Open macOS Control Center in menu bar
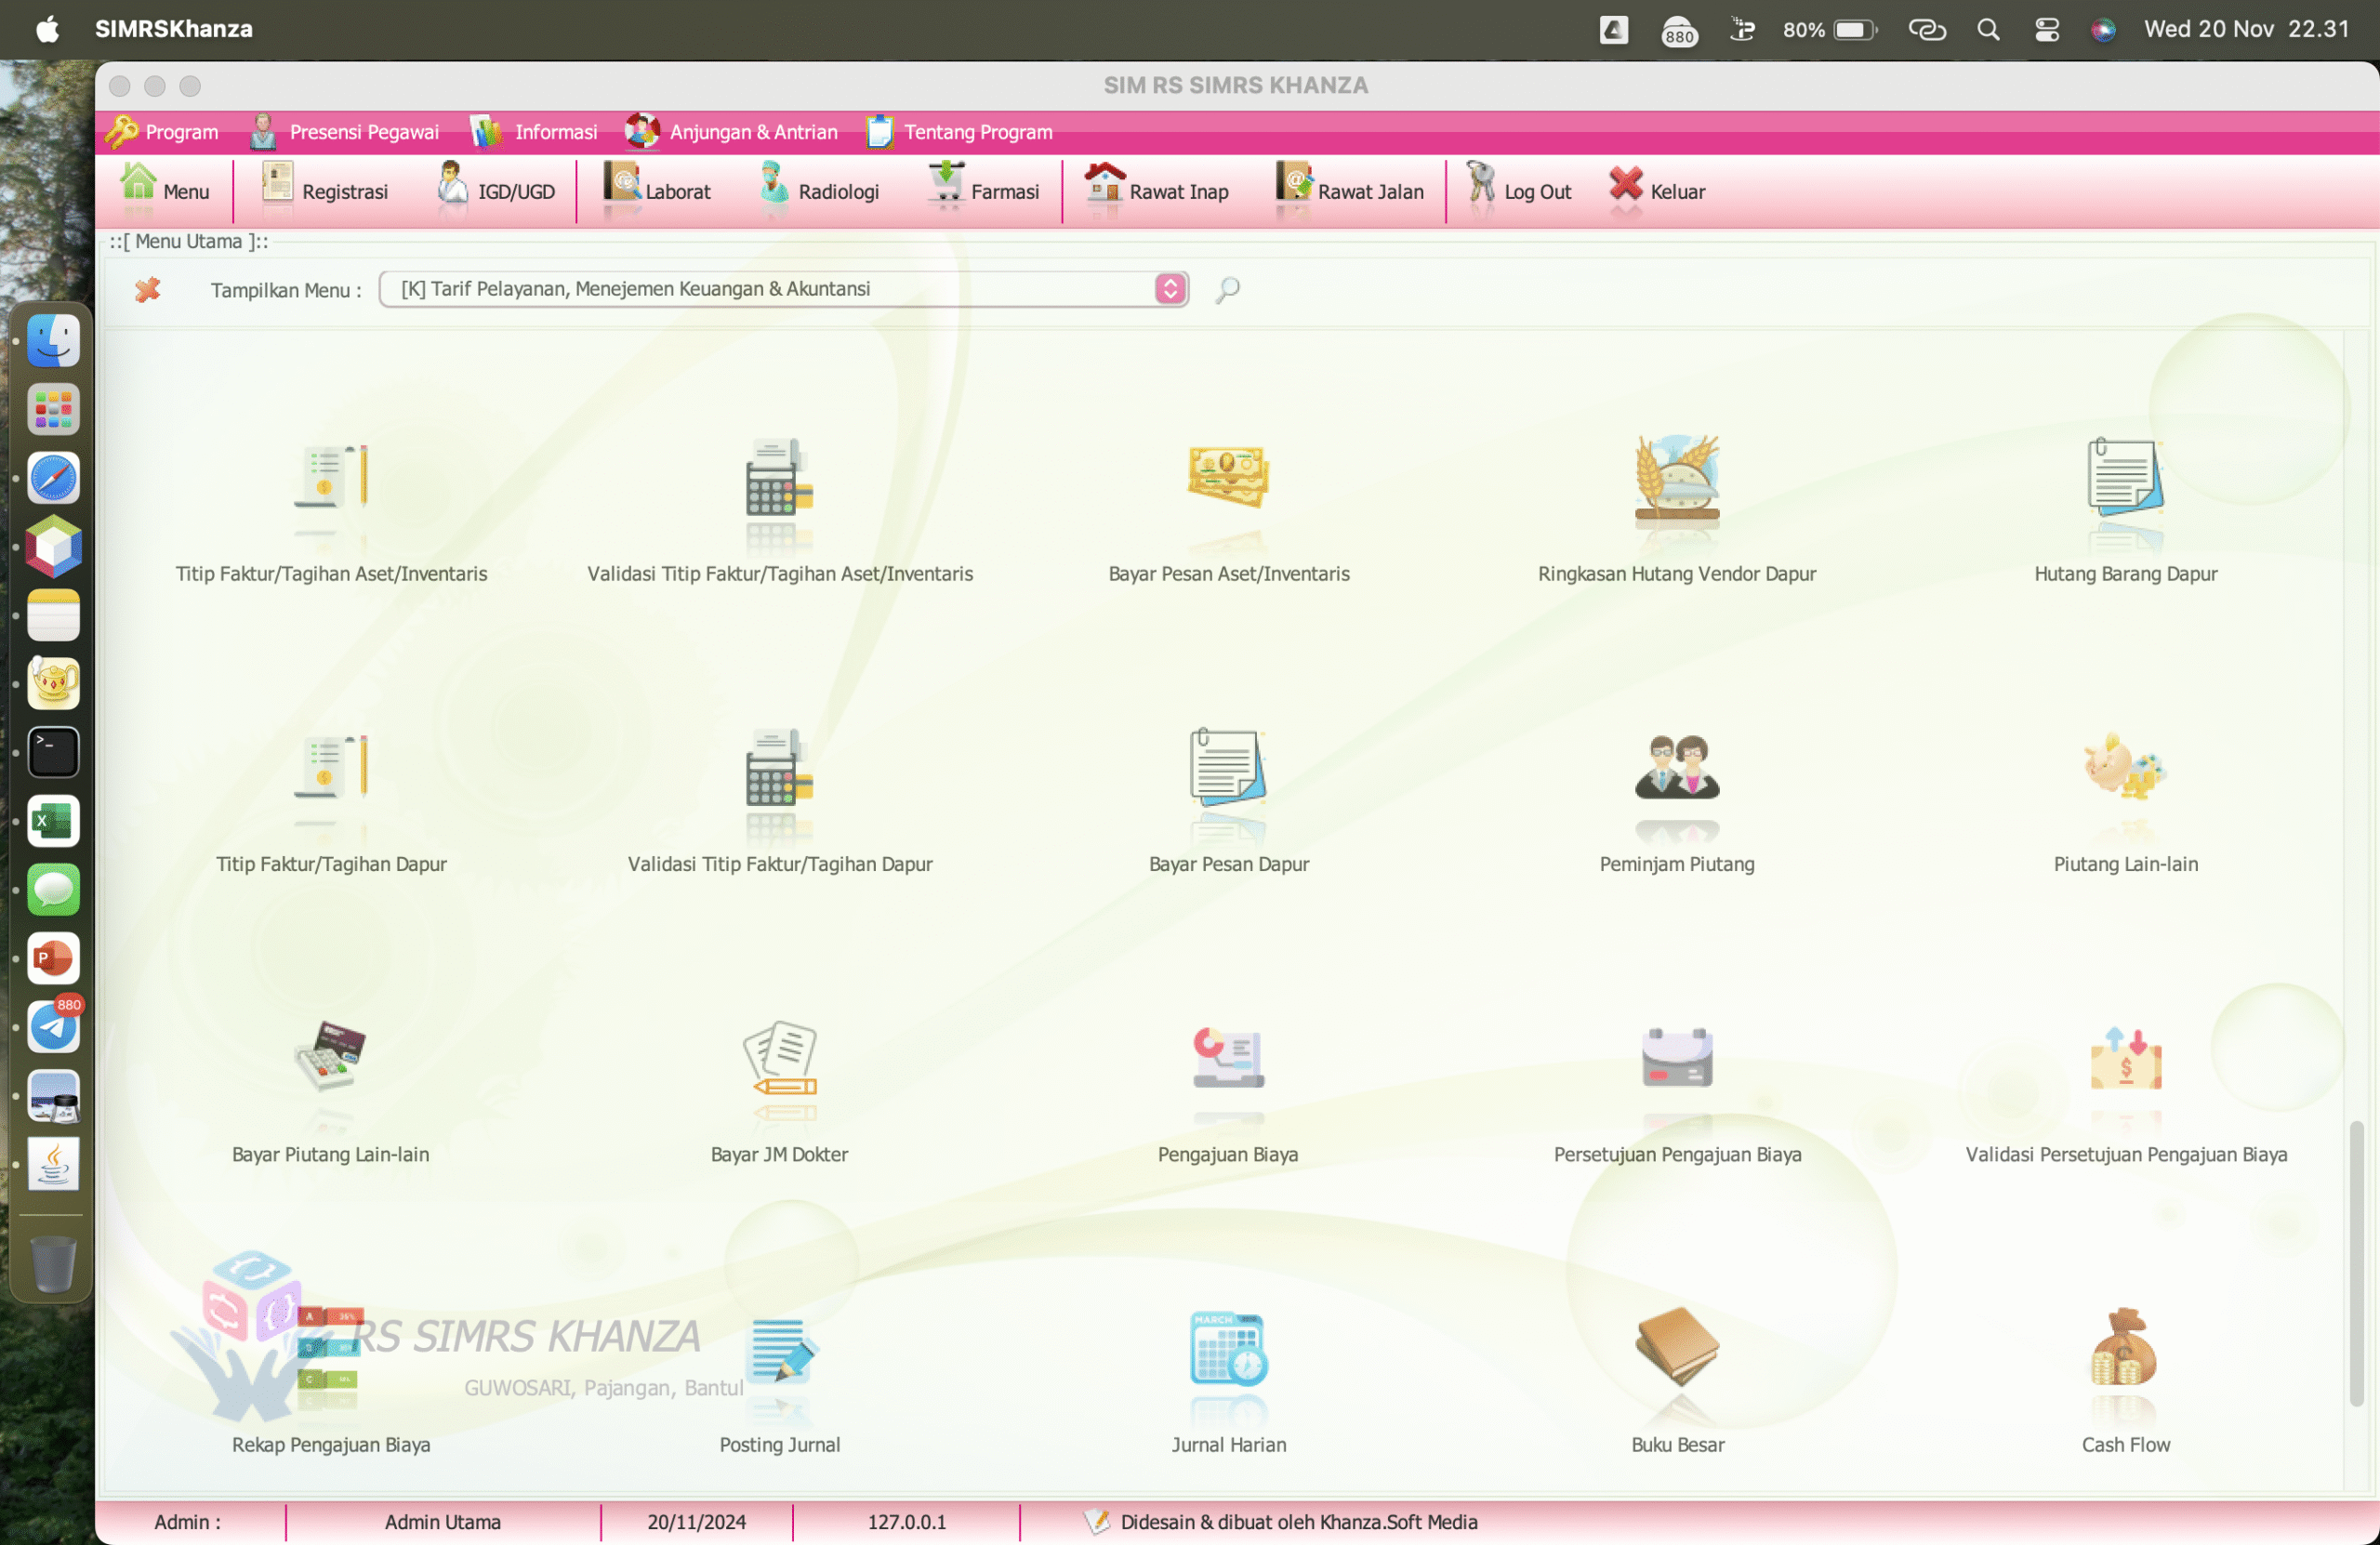 point(2047,29)
